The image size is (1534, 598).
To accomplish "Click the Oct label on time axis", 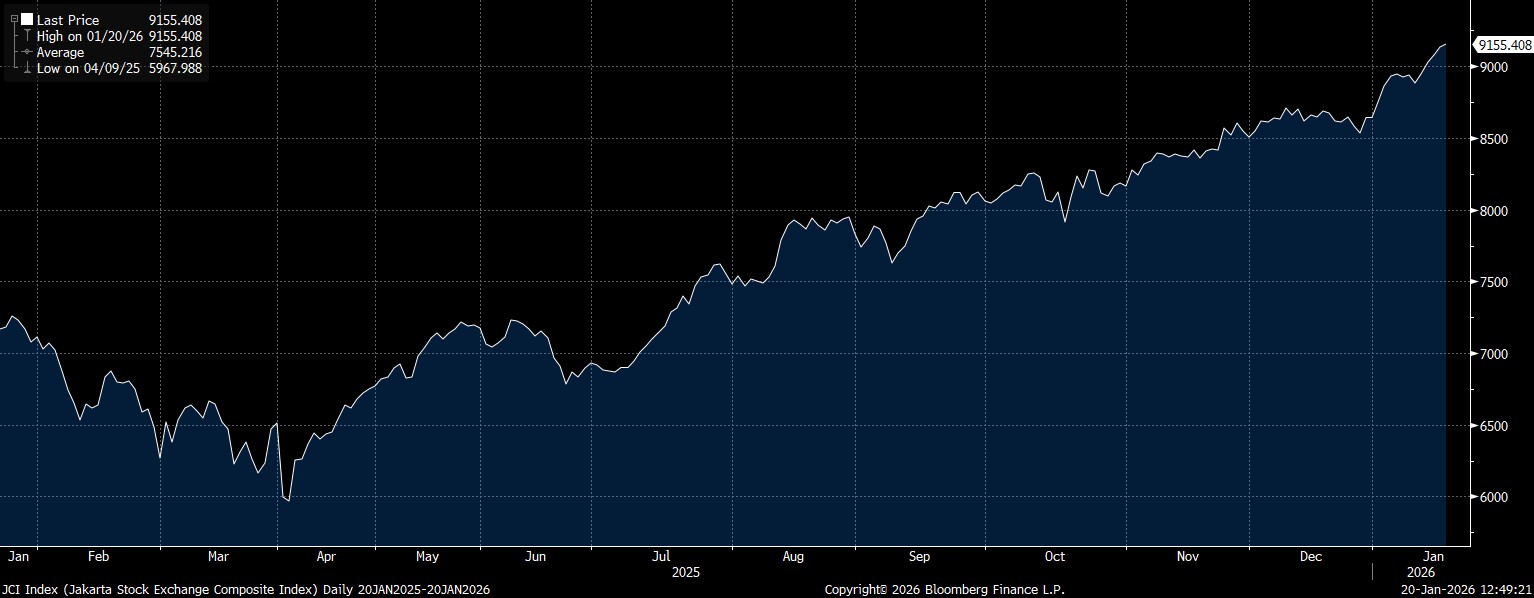I will click(x=1054, y=556).
